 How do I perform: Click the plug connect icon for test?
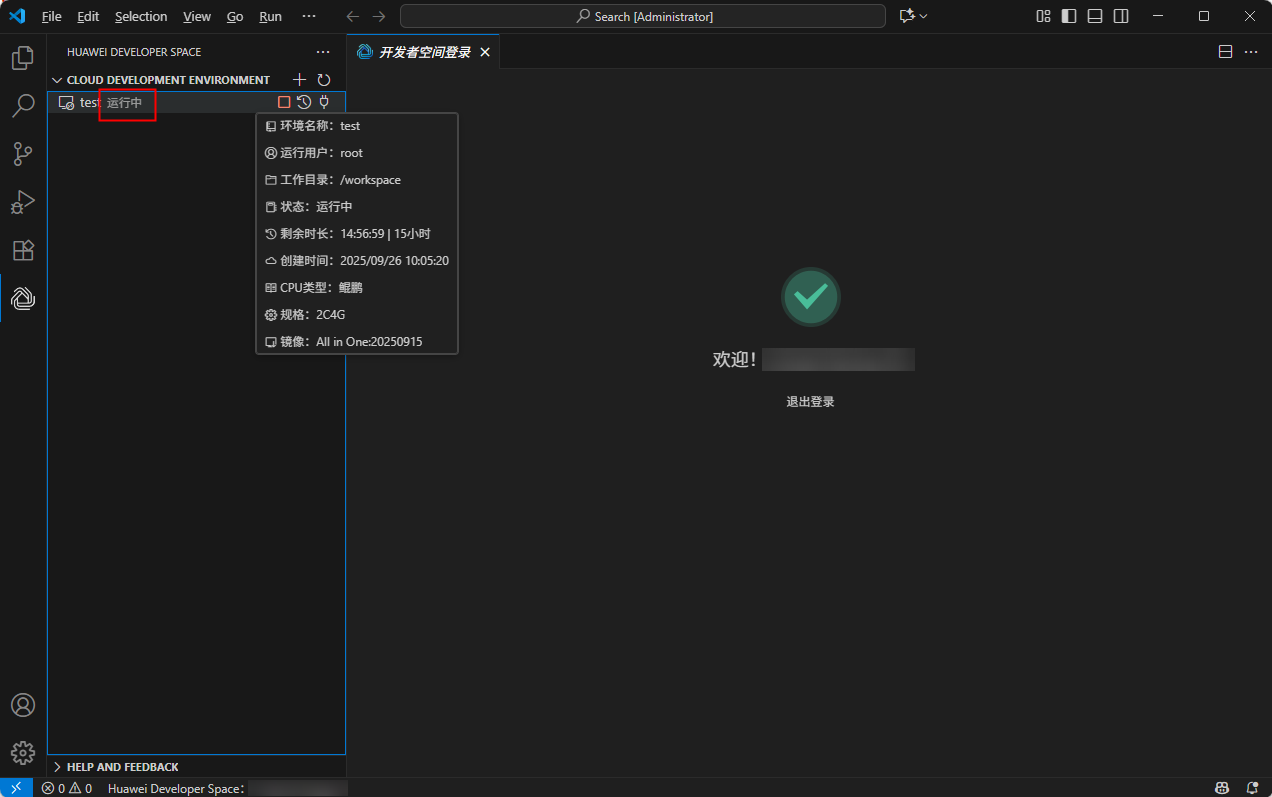(324, 102)
